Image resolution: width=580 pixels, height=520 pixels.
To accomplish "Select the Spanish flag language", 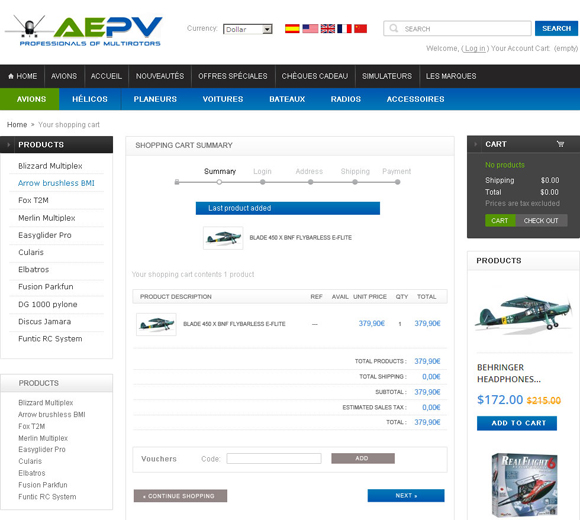I will click(x=292, y=28).
